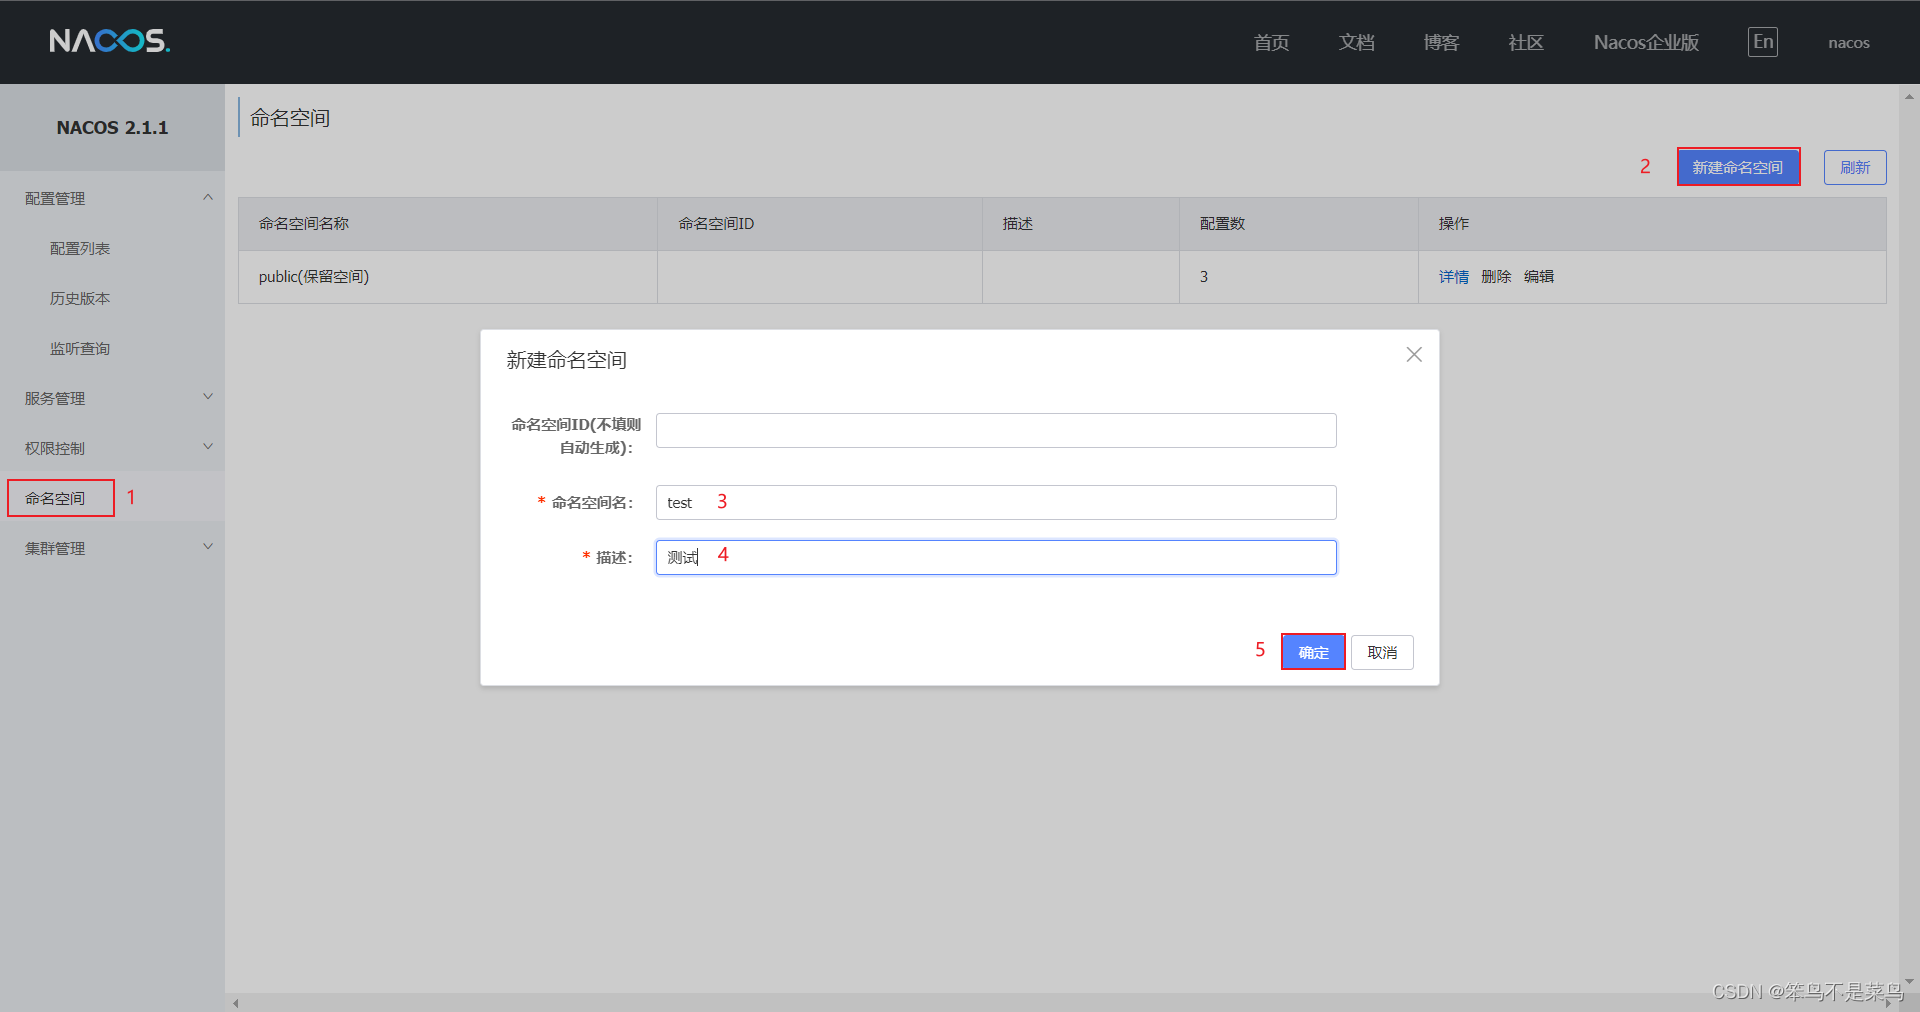1920x1012 pixels.
Task: Click the horizontal scrollbar left arrow
Action: [236, 1003]
